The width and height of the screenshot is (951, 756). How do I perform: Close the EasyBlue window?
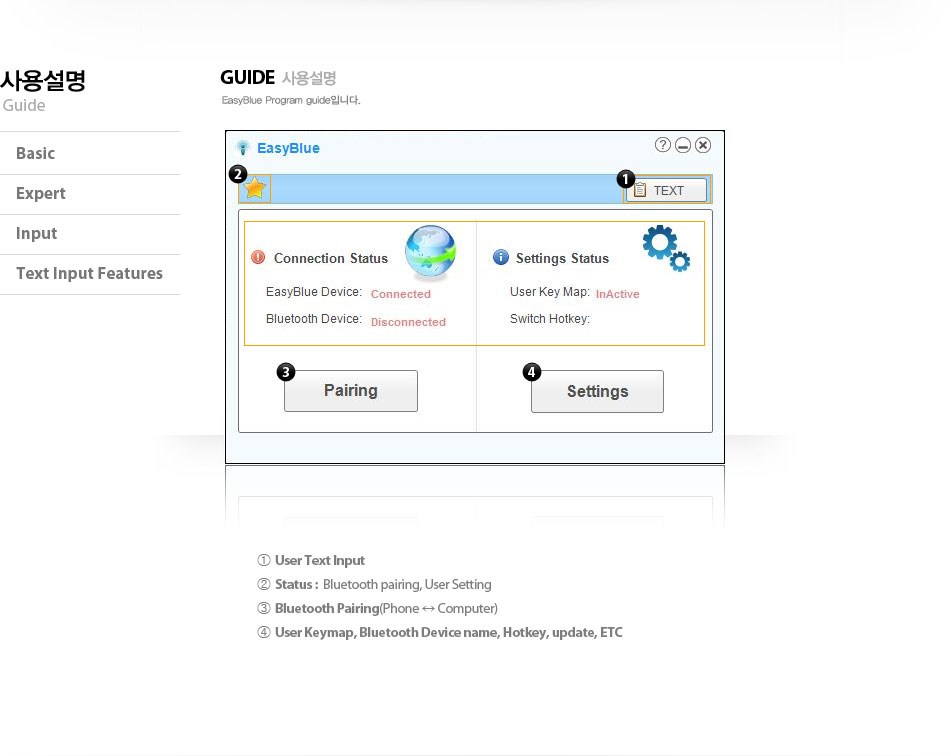click(703, 145)
